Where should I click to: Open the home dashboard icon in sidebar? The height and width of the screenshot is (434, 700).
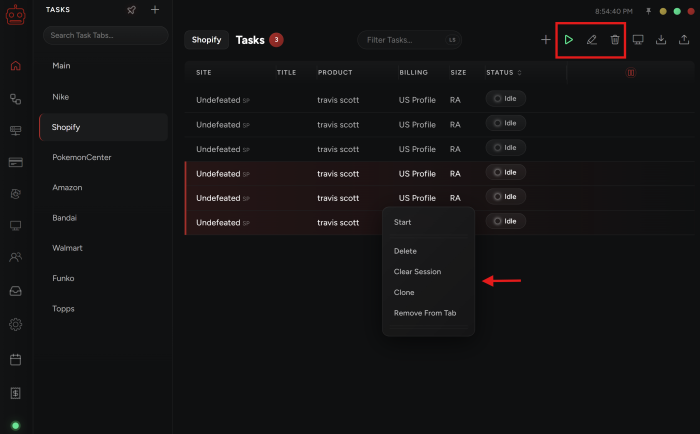pyautogui.click(x=16, y=66)
